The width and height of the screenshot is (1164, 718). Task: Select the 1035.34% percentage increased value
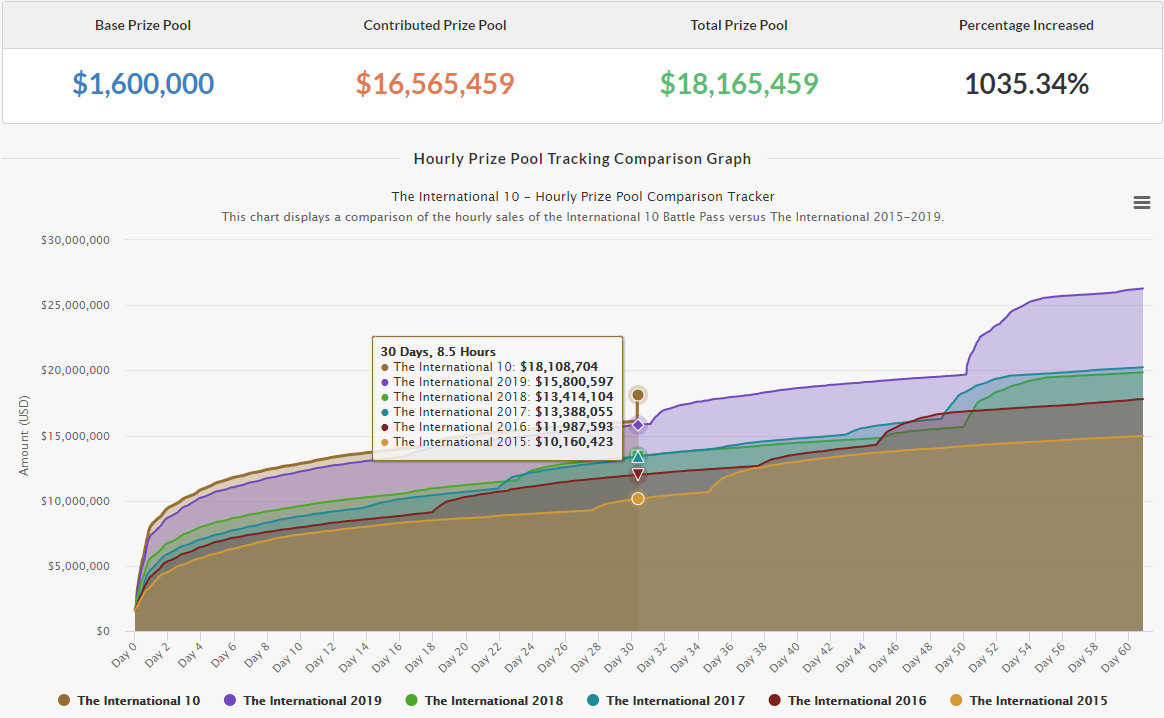pos(1027,84)
